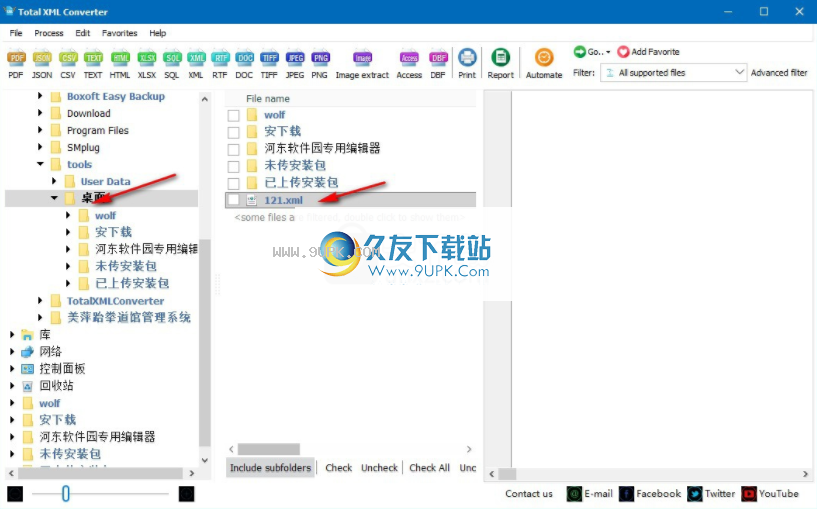The image size is (817, 509).
Task: Click the Go navigation button
Action: (592, 52)
